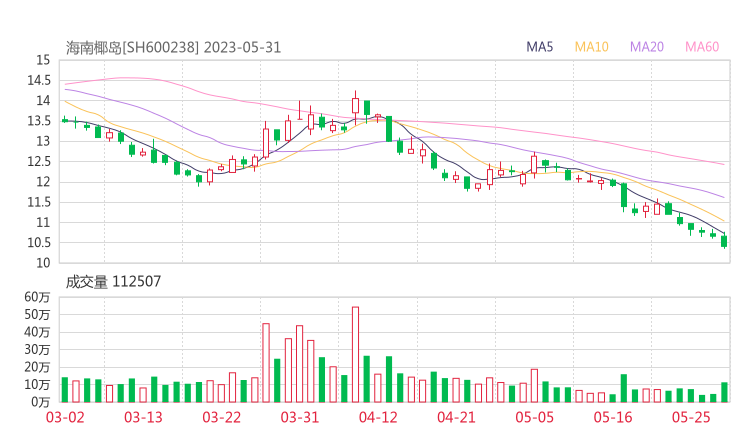Viewport: 740px width, 440px height.
Task: Click the 40万 volume axis label
Action: pyautogui.click(x=37, y=332)
